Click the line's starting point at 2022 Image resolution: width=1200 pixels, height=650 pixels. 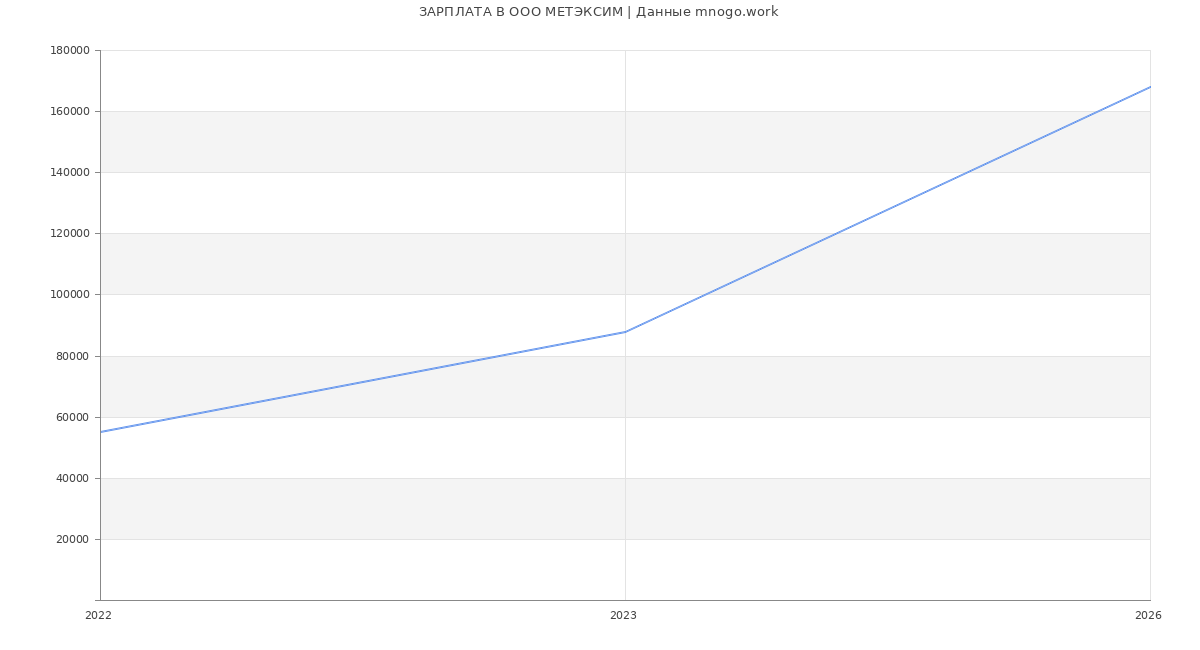pos(101,432)
